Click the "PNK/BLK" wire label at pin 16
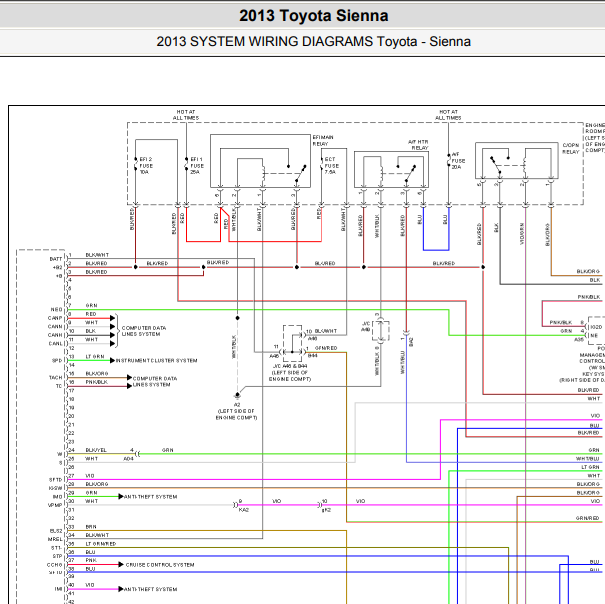605x604 pixels. (x=96, y=382)
